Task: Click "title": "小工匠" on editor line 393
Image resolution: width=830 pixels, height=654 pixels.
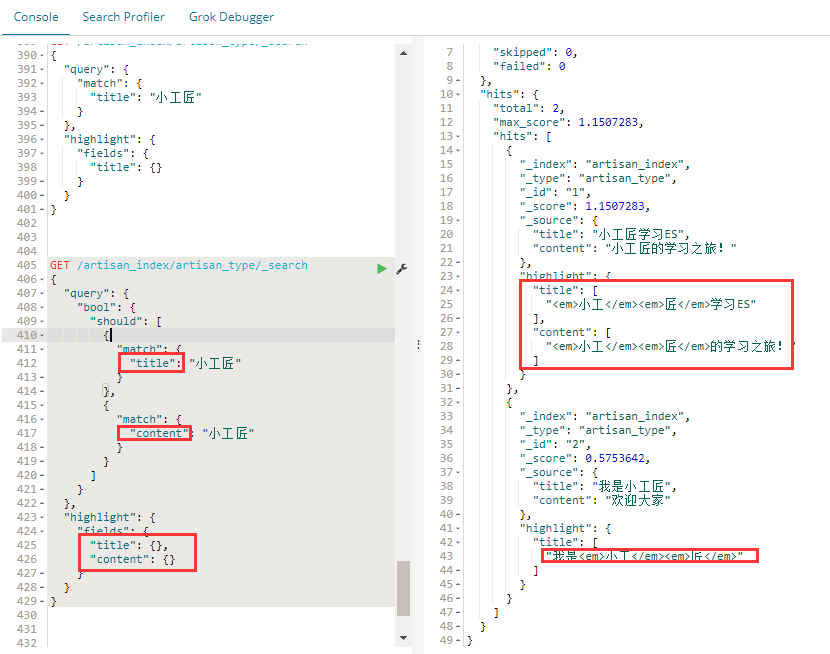Action: tap(146, 97)
